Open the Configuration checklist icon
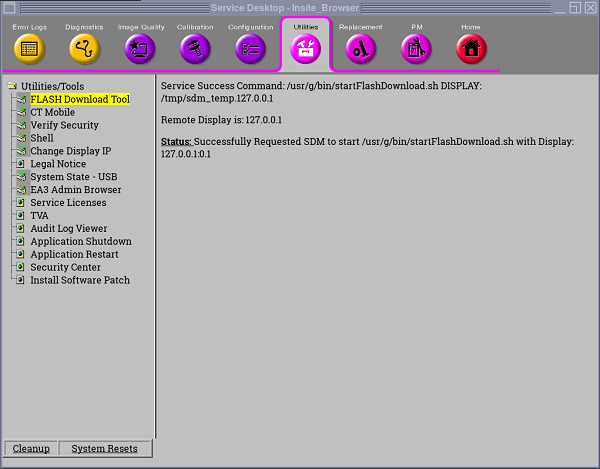 (x=250, y=47)
